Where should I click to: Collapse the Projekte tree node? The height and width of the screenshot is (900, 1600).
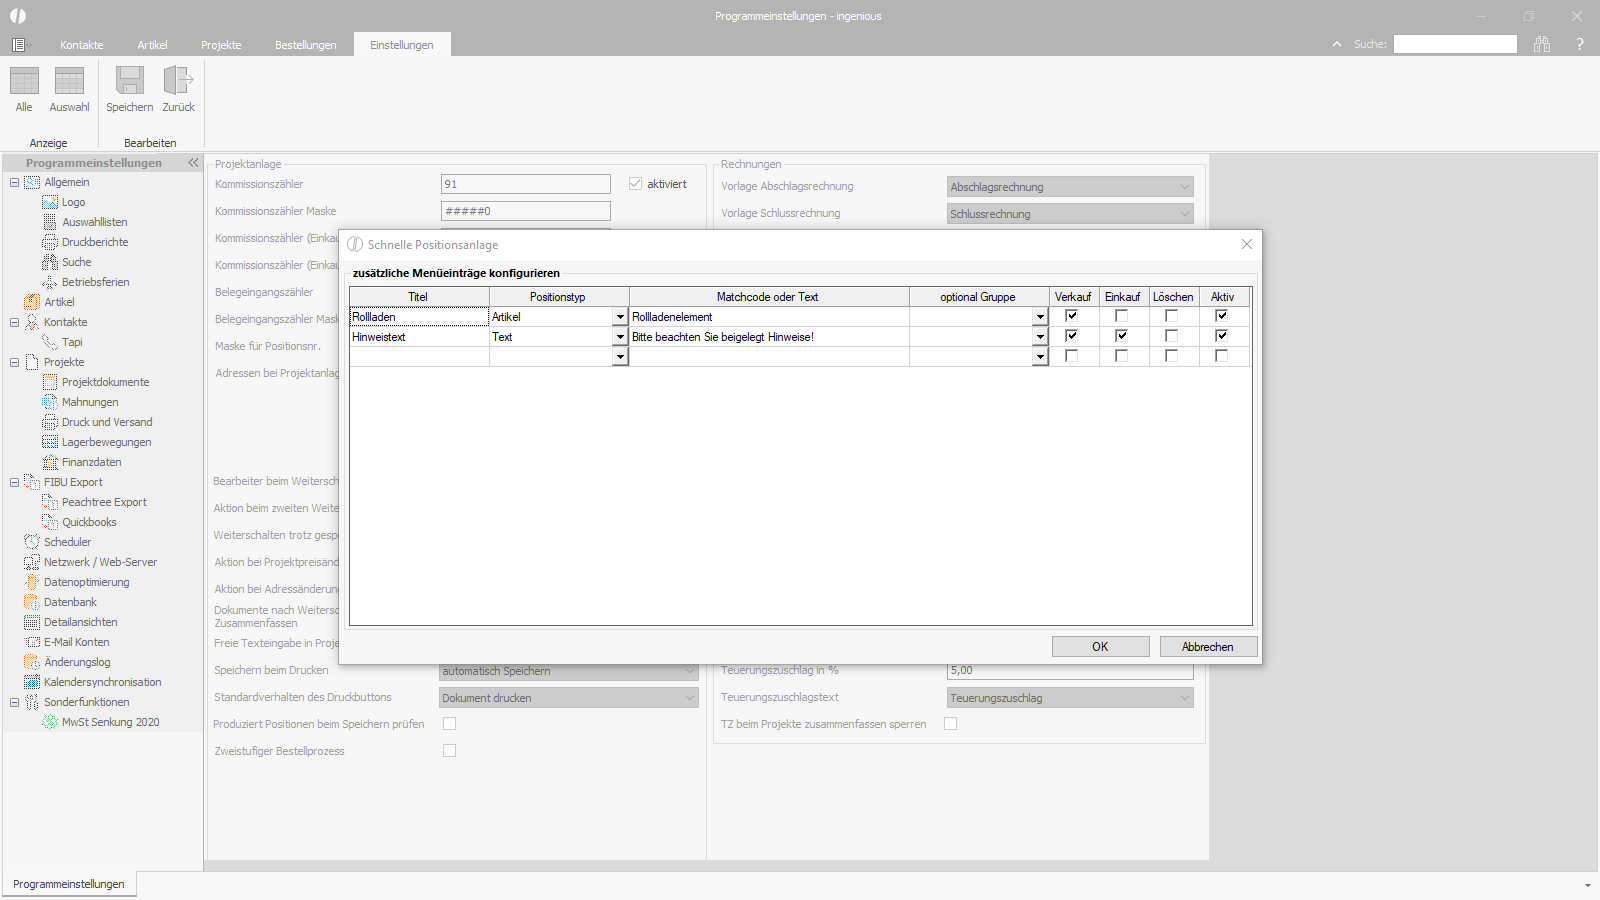pos(14,362)
